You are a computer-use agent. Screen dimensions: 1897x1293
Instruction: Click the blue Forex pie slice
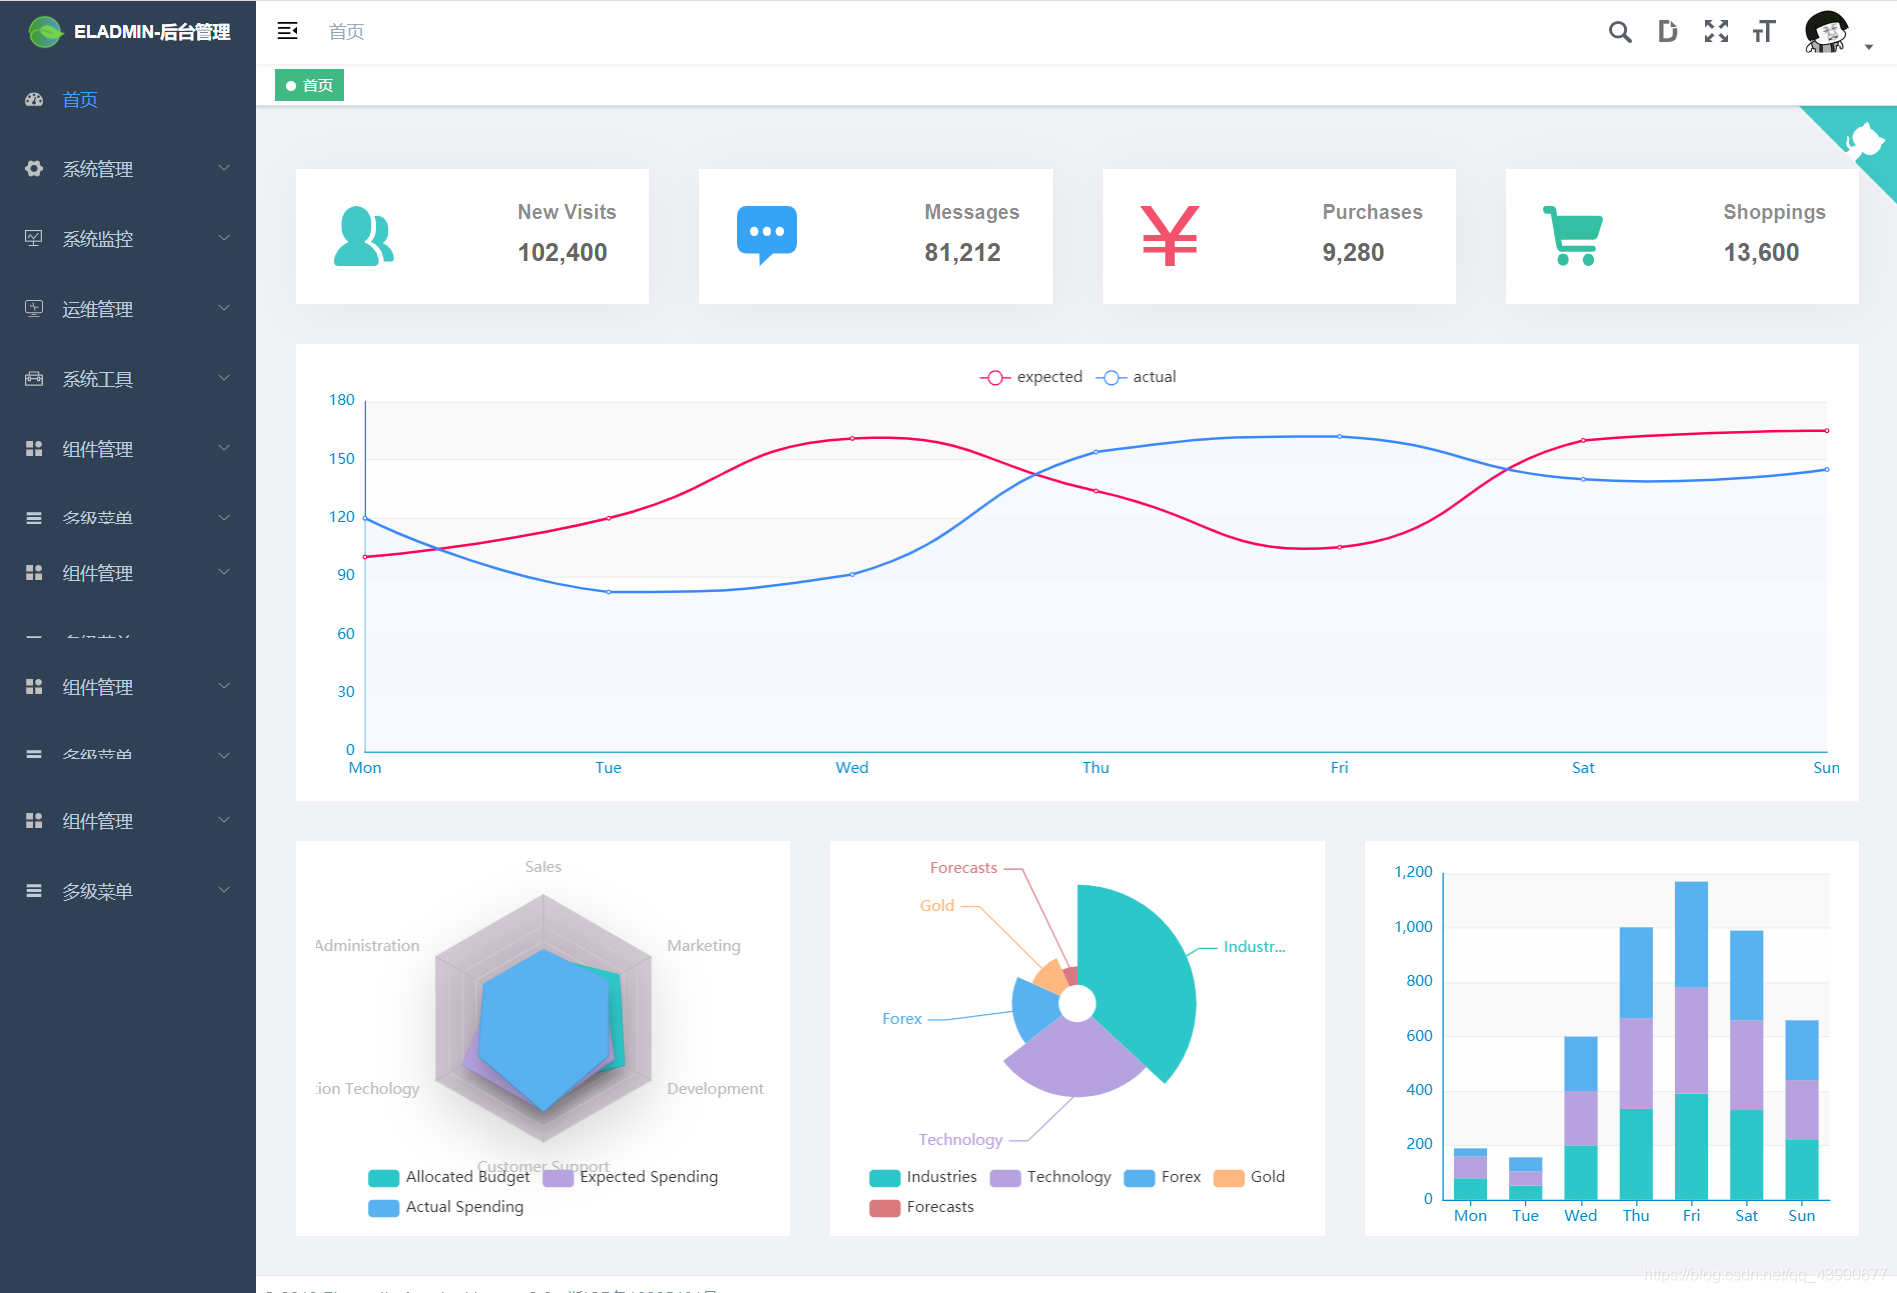1035,1008
